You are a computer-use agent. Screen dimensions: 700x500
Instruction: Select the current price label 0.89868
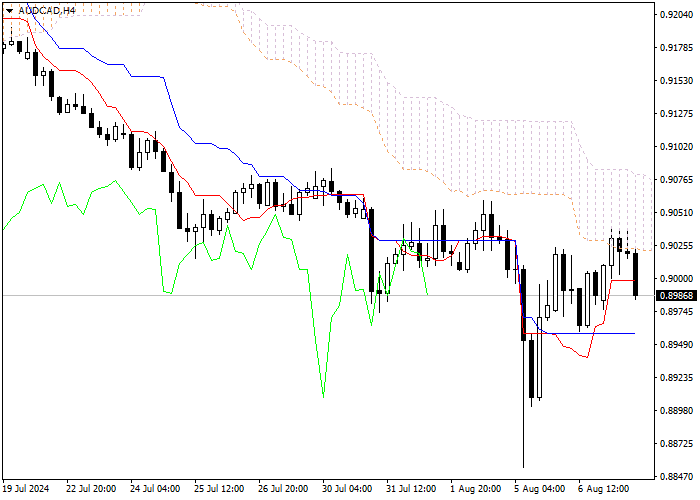coord(676,296)
